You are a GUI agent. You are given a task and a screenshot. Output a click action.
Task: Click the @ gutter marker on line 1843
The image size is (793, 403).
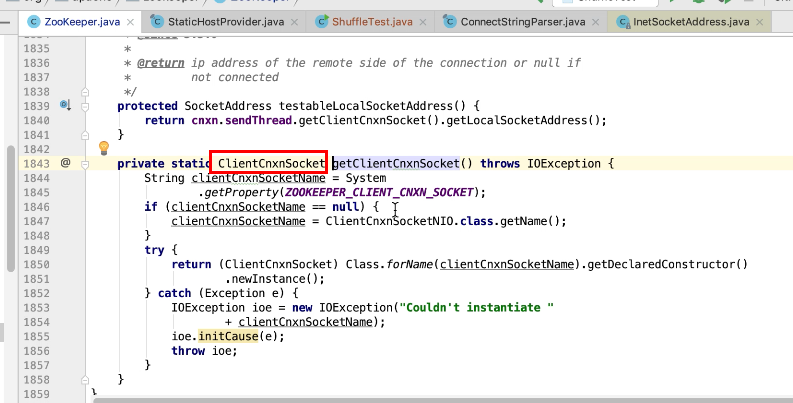65,163
